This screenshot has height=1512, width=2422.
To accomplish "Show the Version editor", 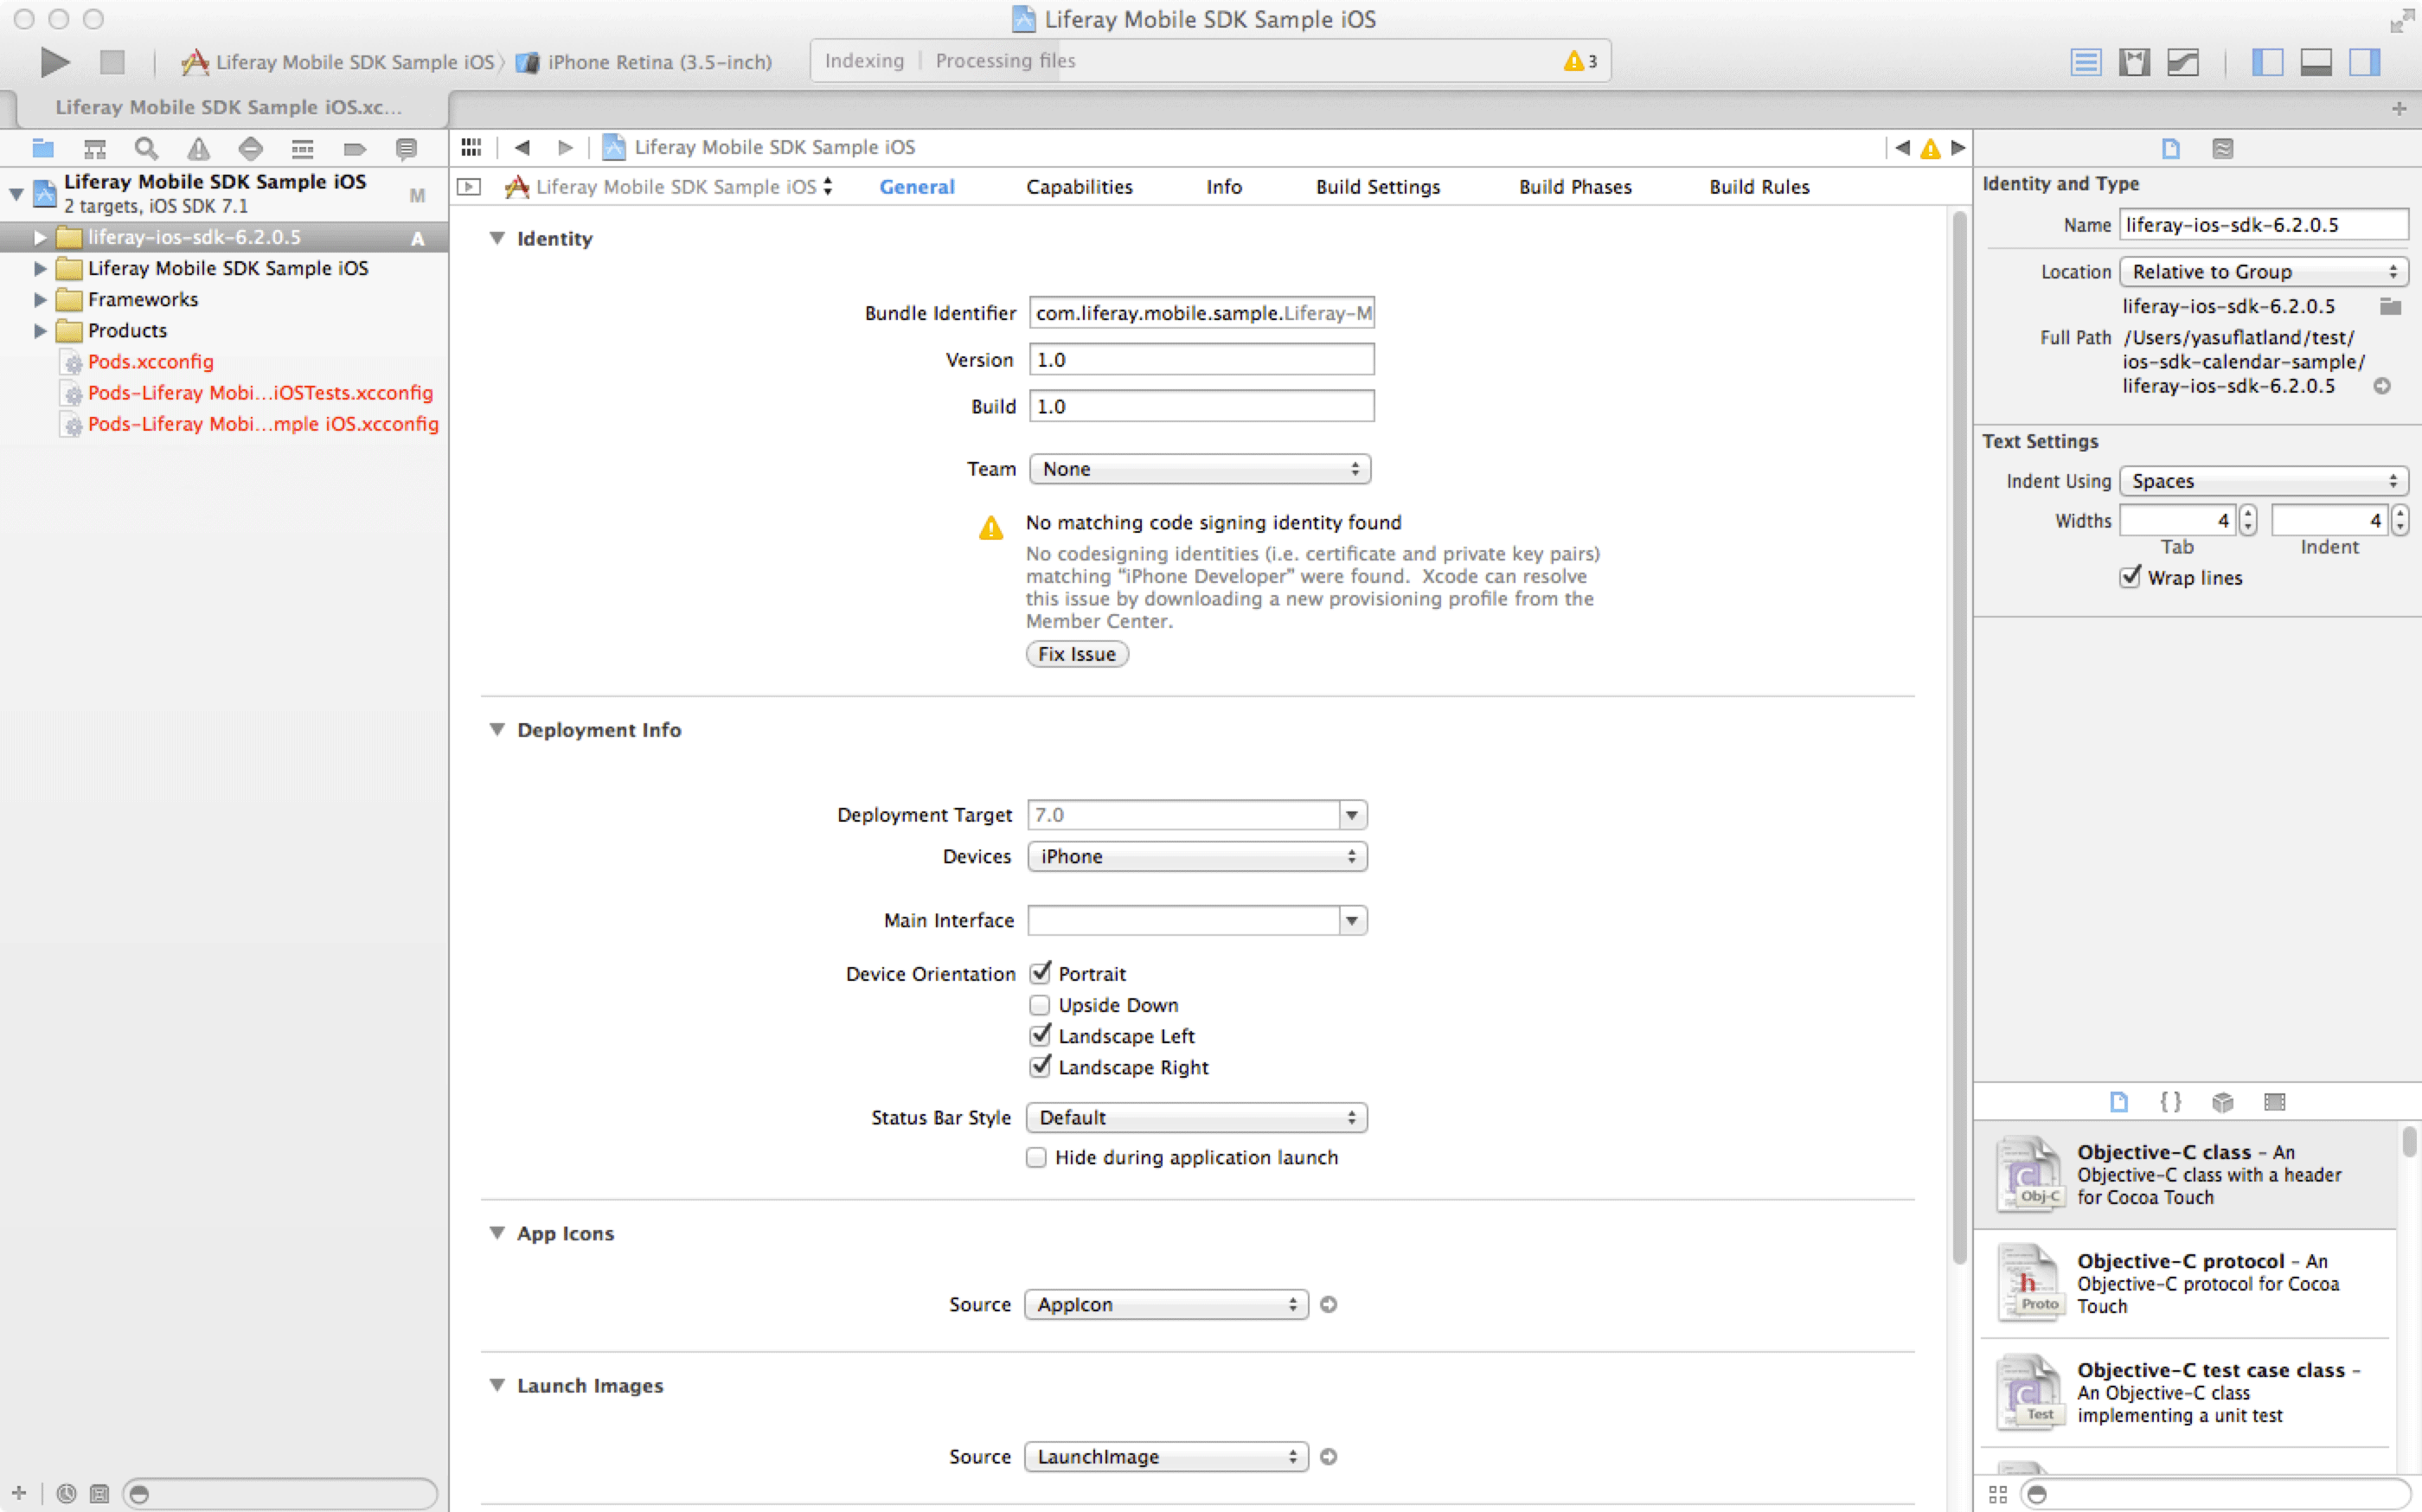I will point(2182,62).
